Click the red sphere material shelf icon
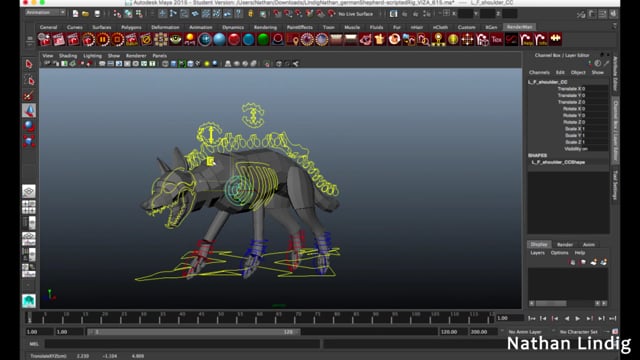This screenshot has height=360, width=640. tap(234, 40)
